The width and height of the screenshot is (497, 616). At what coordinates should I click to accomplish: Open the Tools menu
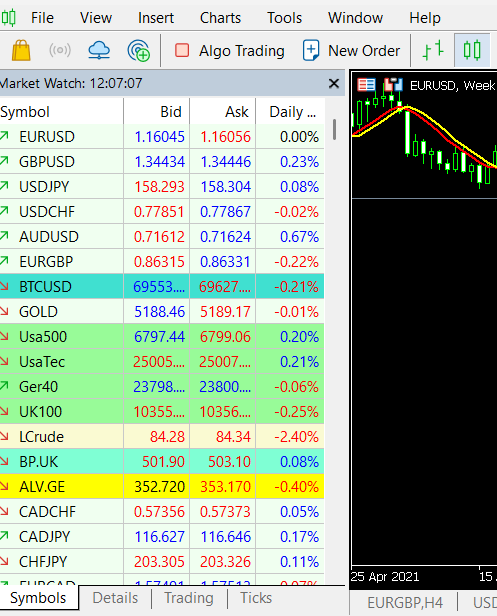coord(284,18)
